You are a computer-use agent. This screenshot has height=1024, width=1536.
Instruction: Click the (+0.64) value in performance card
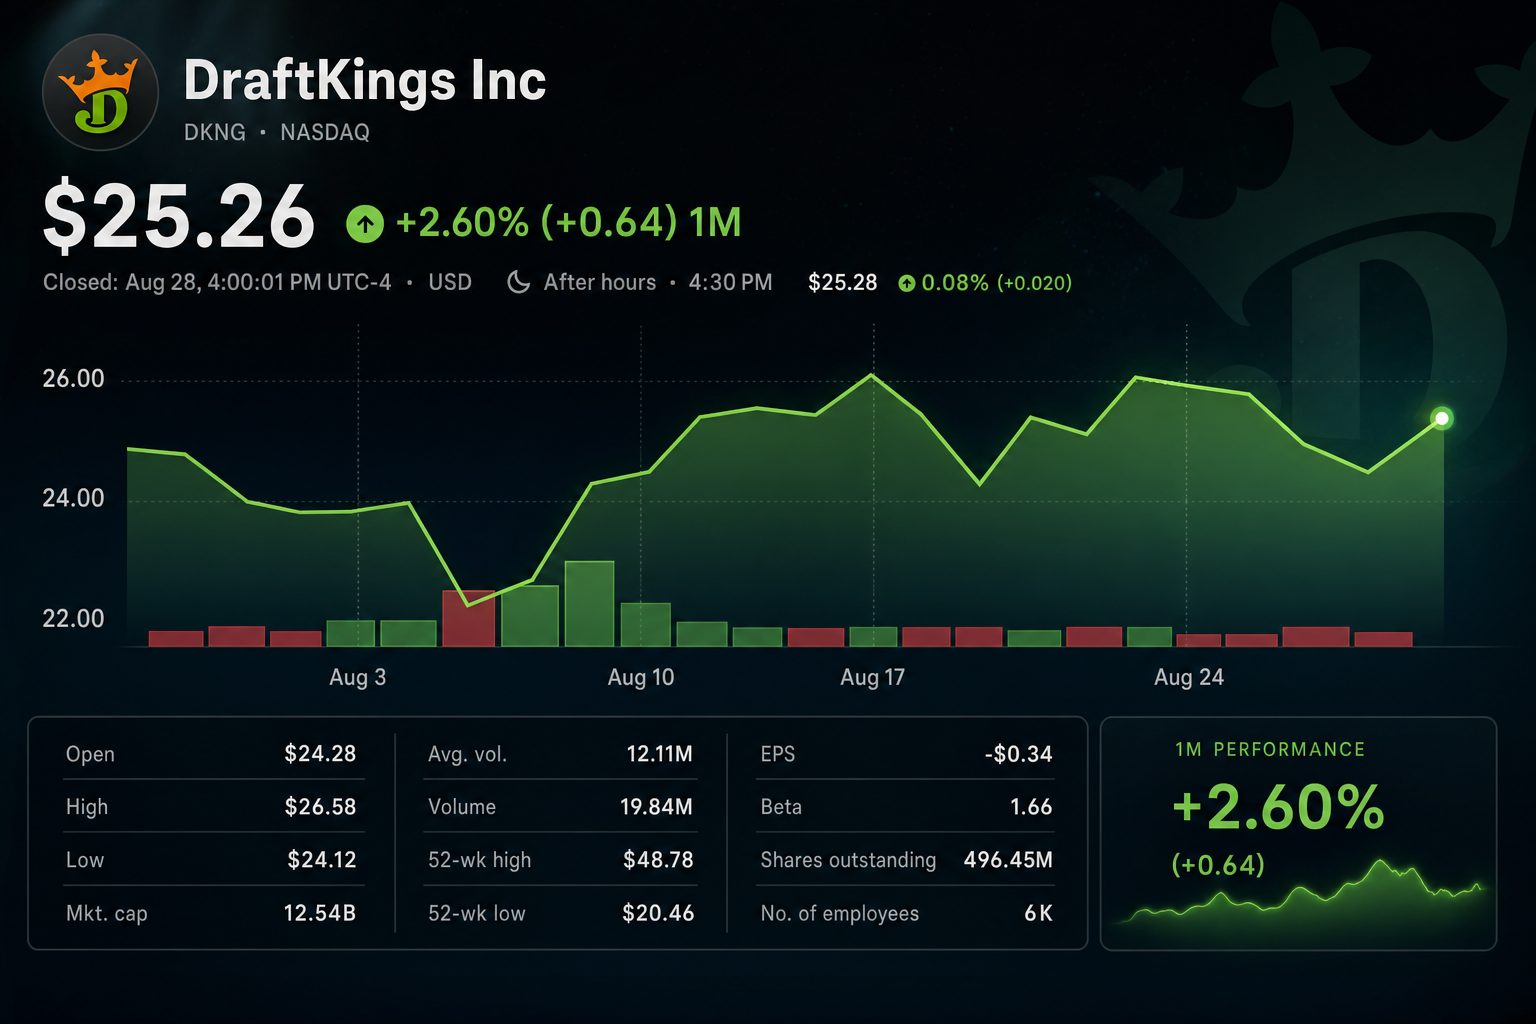pos(1218,864)
